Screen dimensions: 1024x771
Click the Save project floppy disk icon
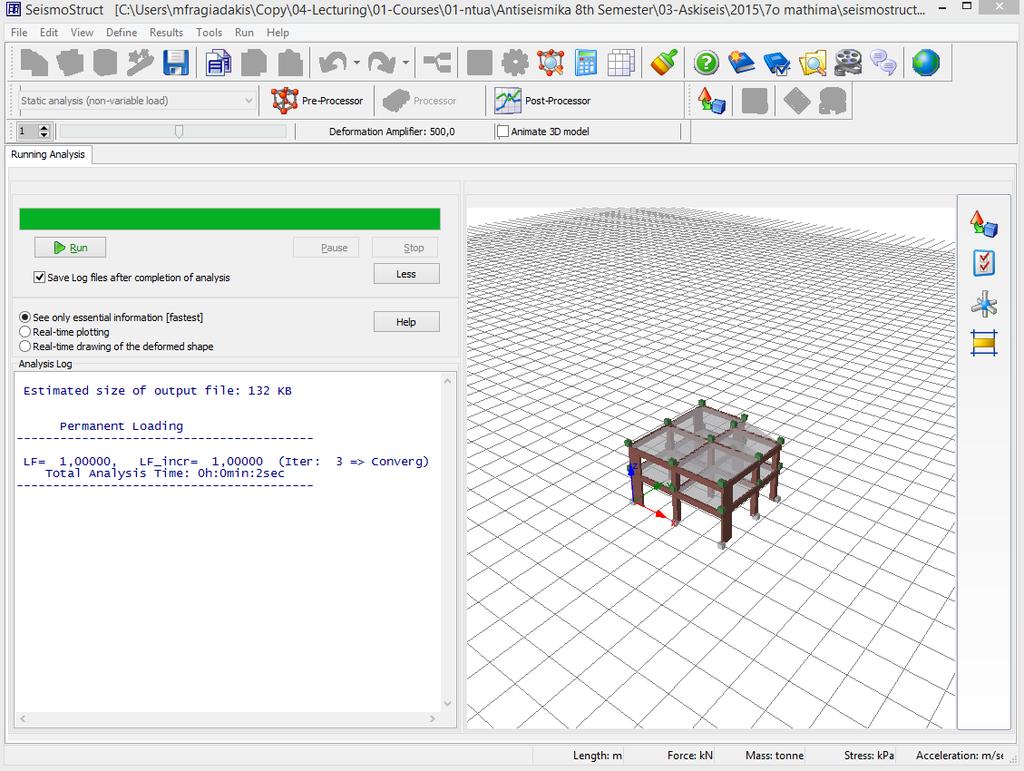point(176,63)
